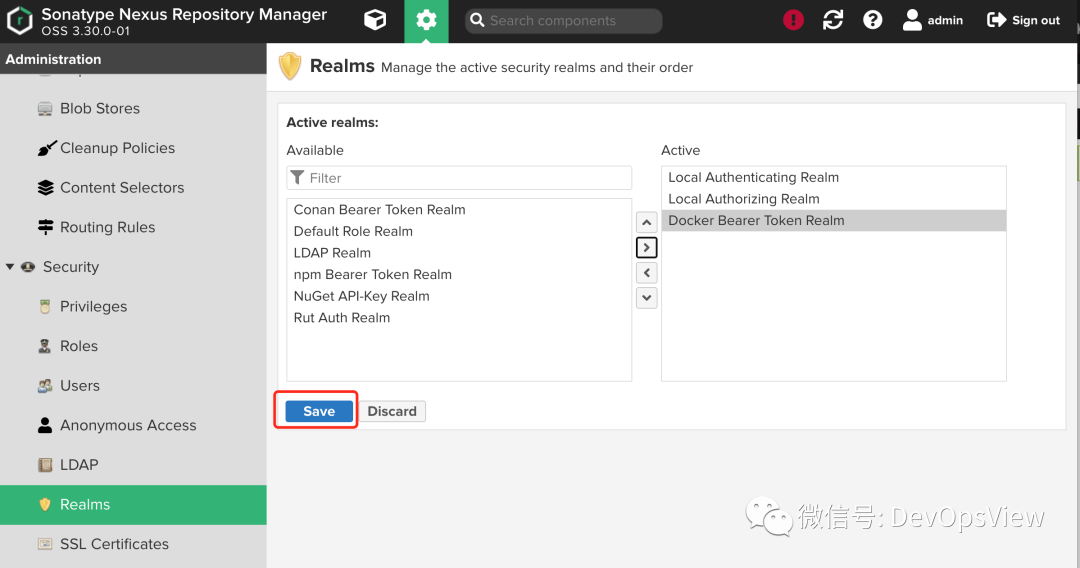This screenshot has height=568, width=1080.
Task: Discard the realm changes
Action: [x=392, y=411]
